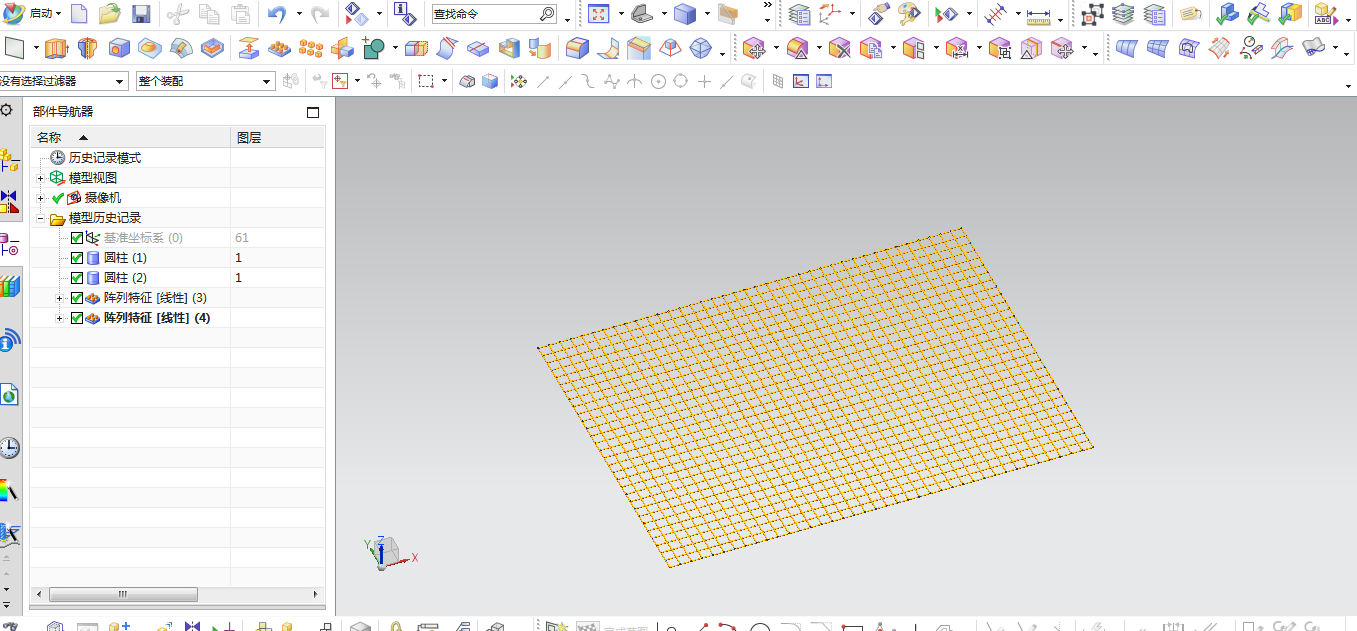Expand the 摄像机 tree node
Viewport: 1357px width, 631px height.
pos(41,198)
